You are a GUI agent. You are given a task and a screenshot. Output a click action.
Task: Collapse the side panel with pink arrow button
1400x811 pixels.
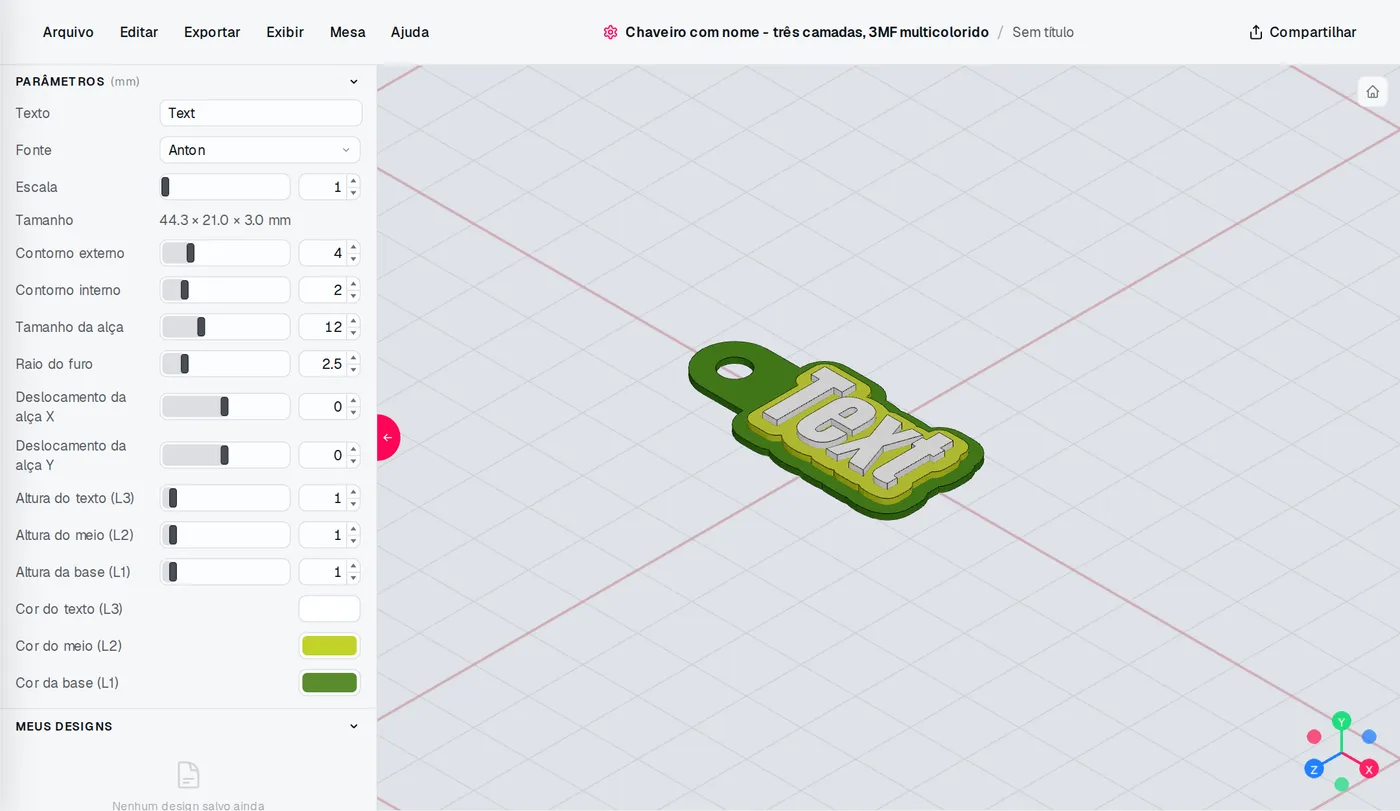(x=388, y=437)
